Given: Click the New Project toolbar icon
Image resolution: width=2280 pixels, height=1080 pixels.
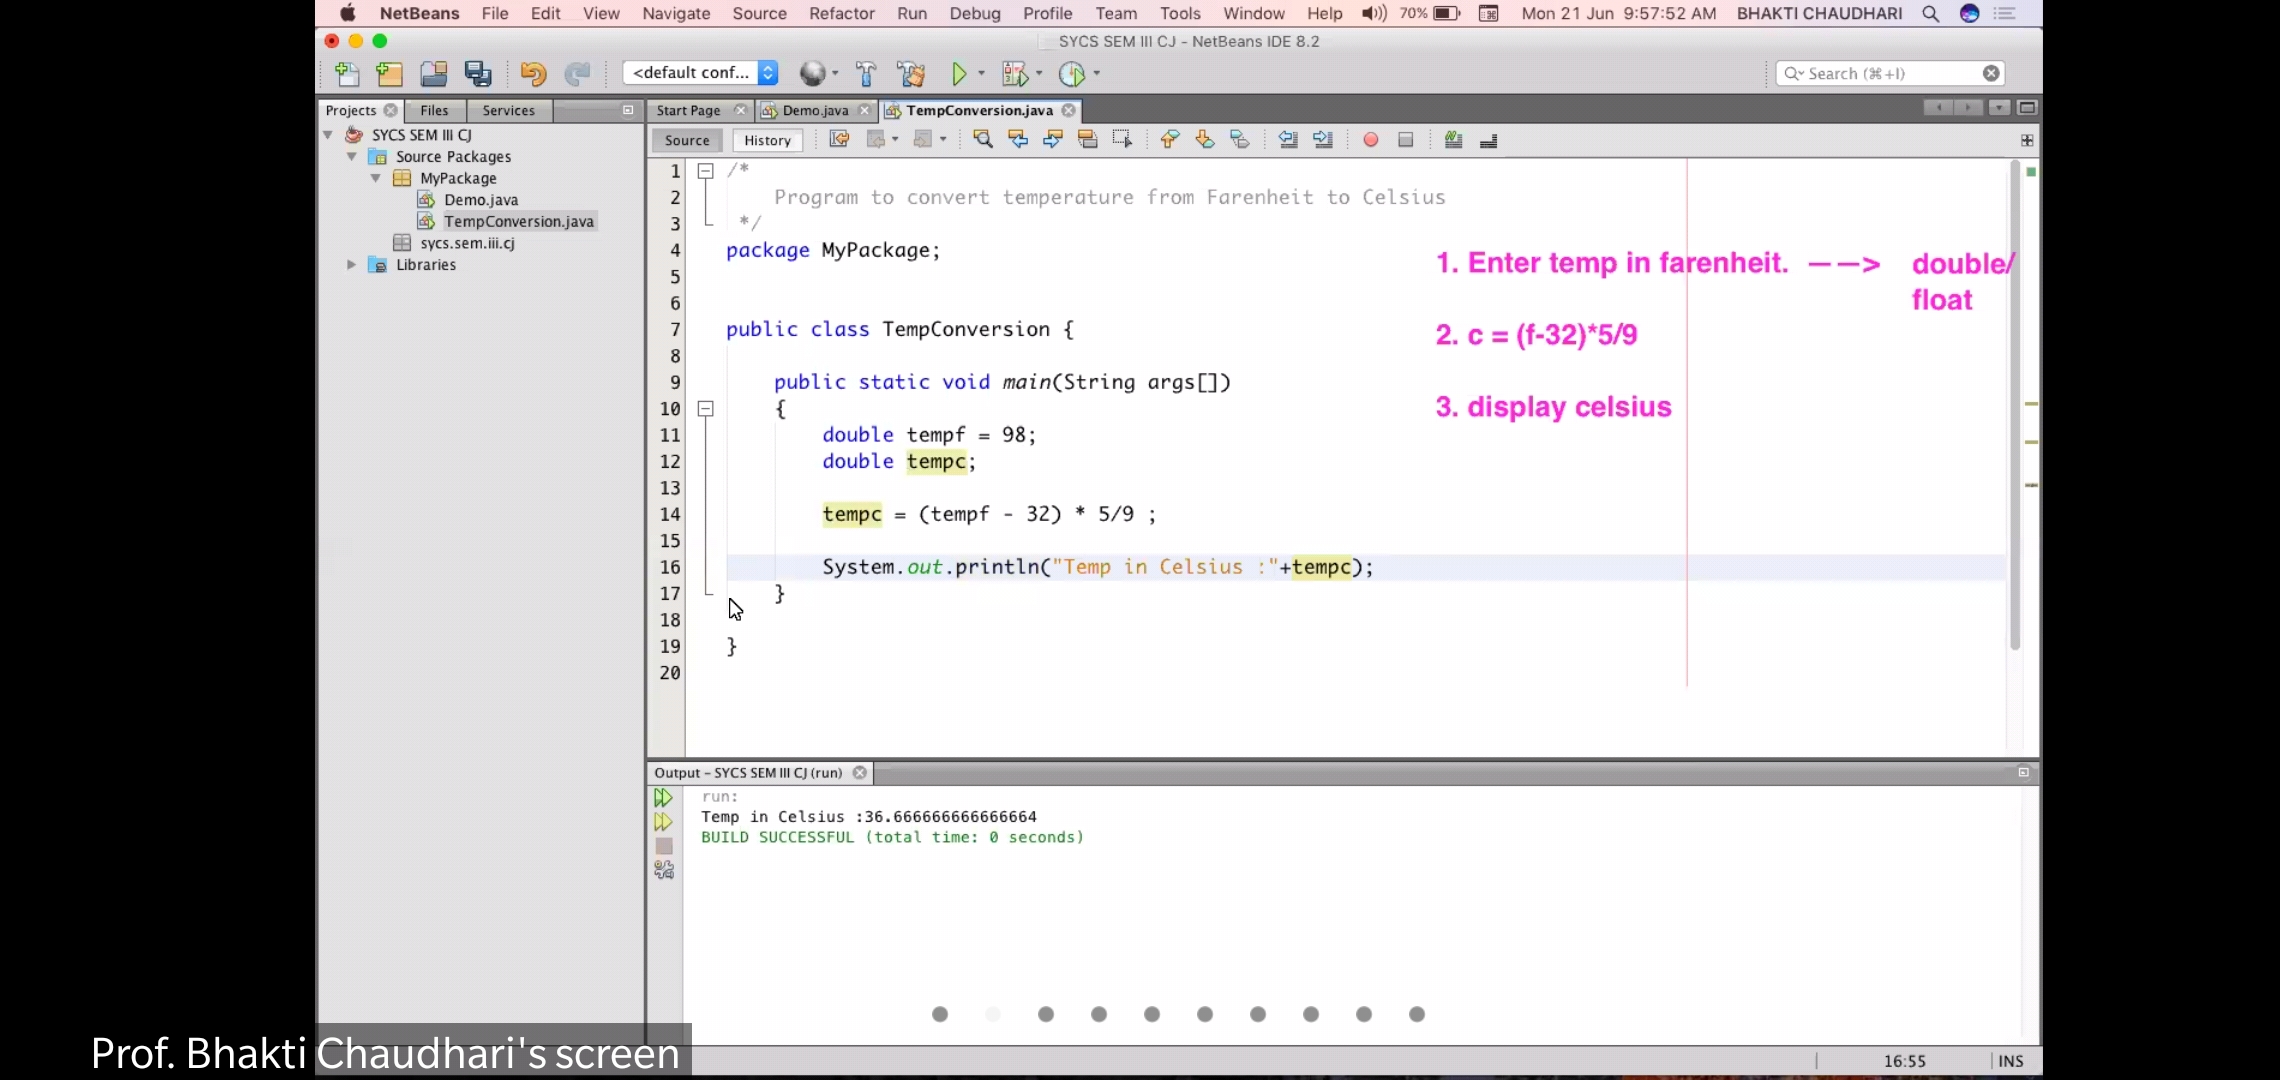Looking at the screenshot, I should pos(389,74).
